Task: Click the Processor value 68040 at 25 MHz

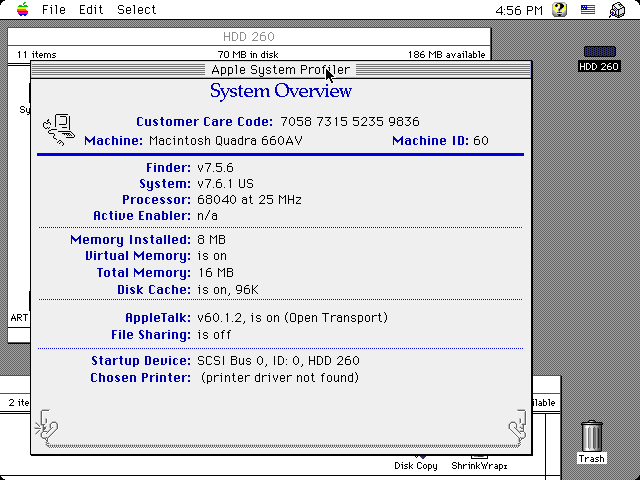Action: click(x=249, y=200)
